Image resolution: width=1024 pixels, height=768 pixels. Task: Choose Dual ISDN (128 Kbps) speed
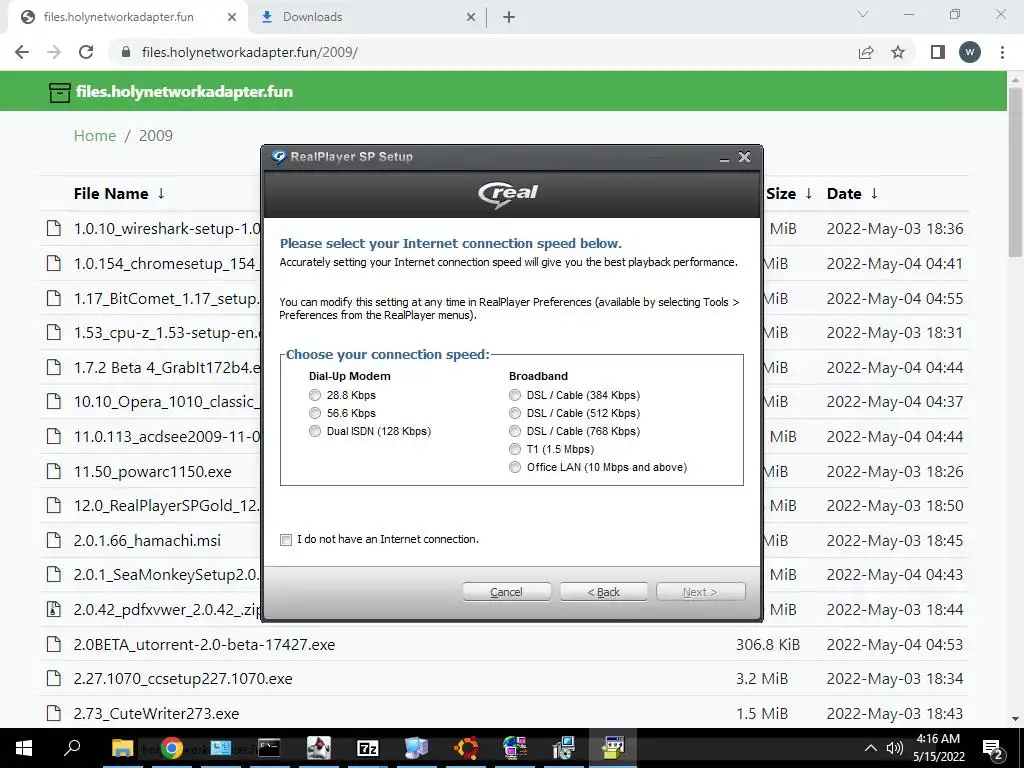point(315,431)
